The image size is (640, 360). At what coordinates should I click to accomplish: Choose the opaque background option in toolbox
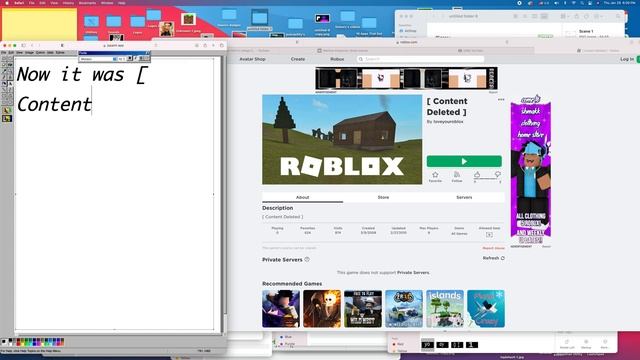tap(7, 110)
